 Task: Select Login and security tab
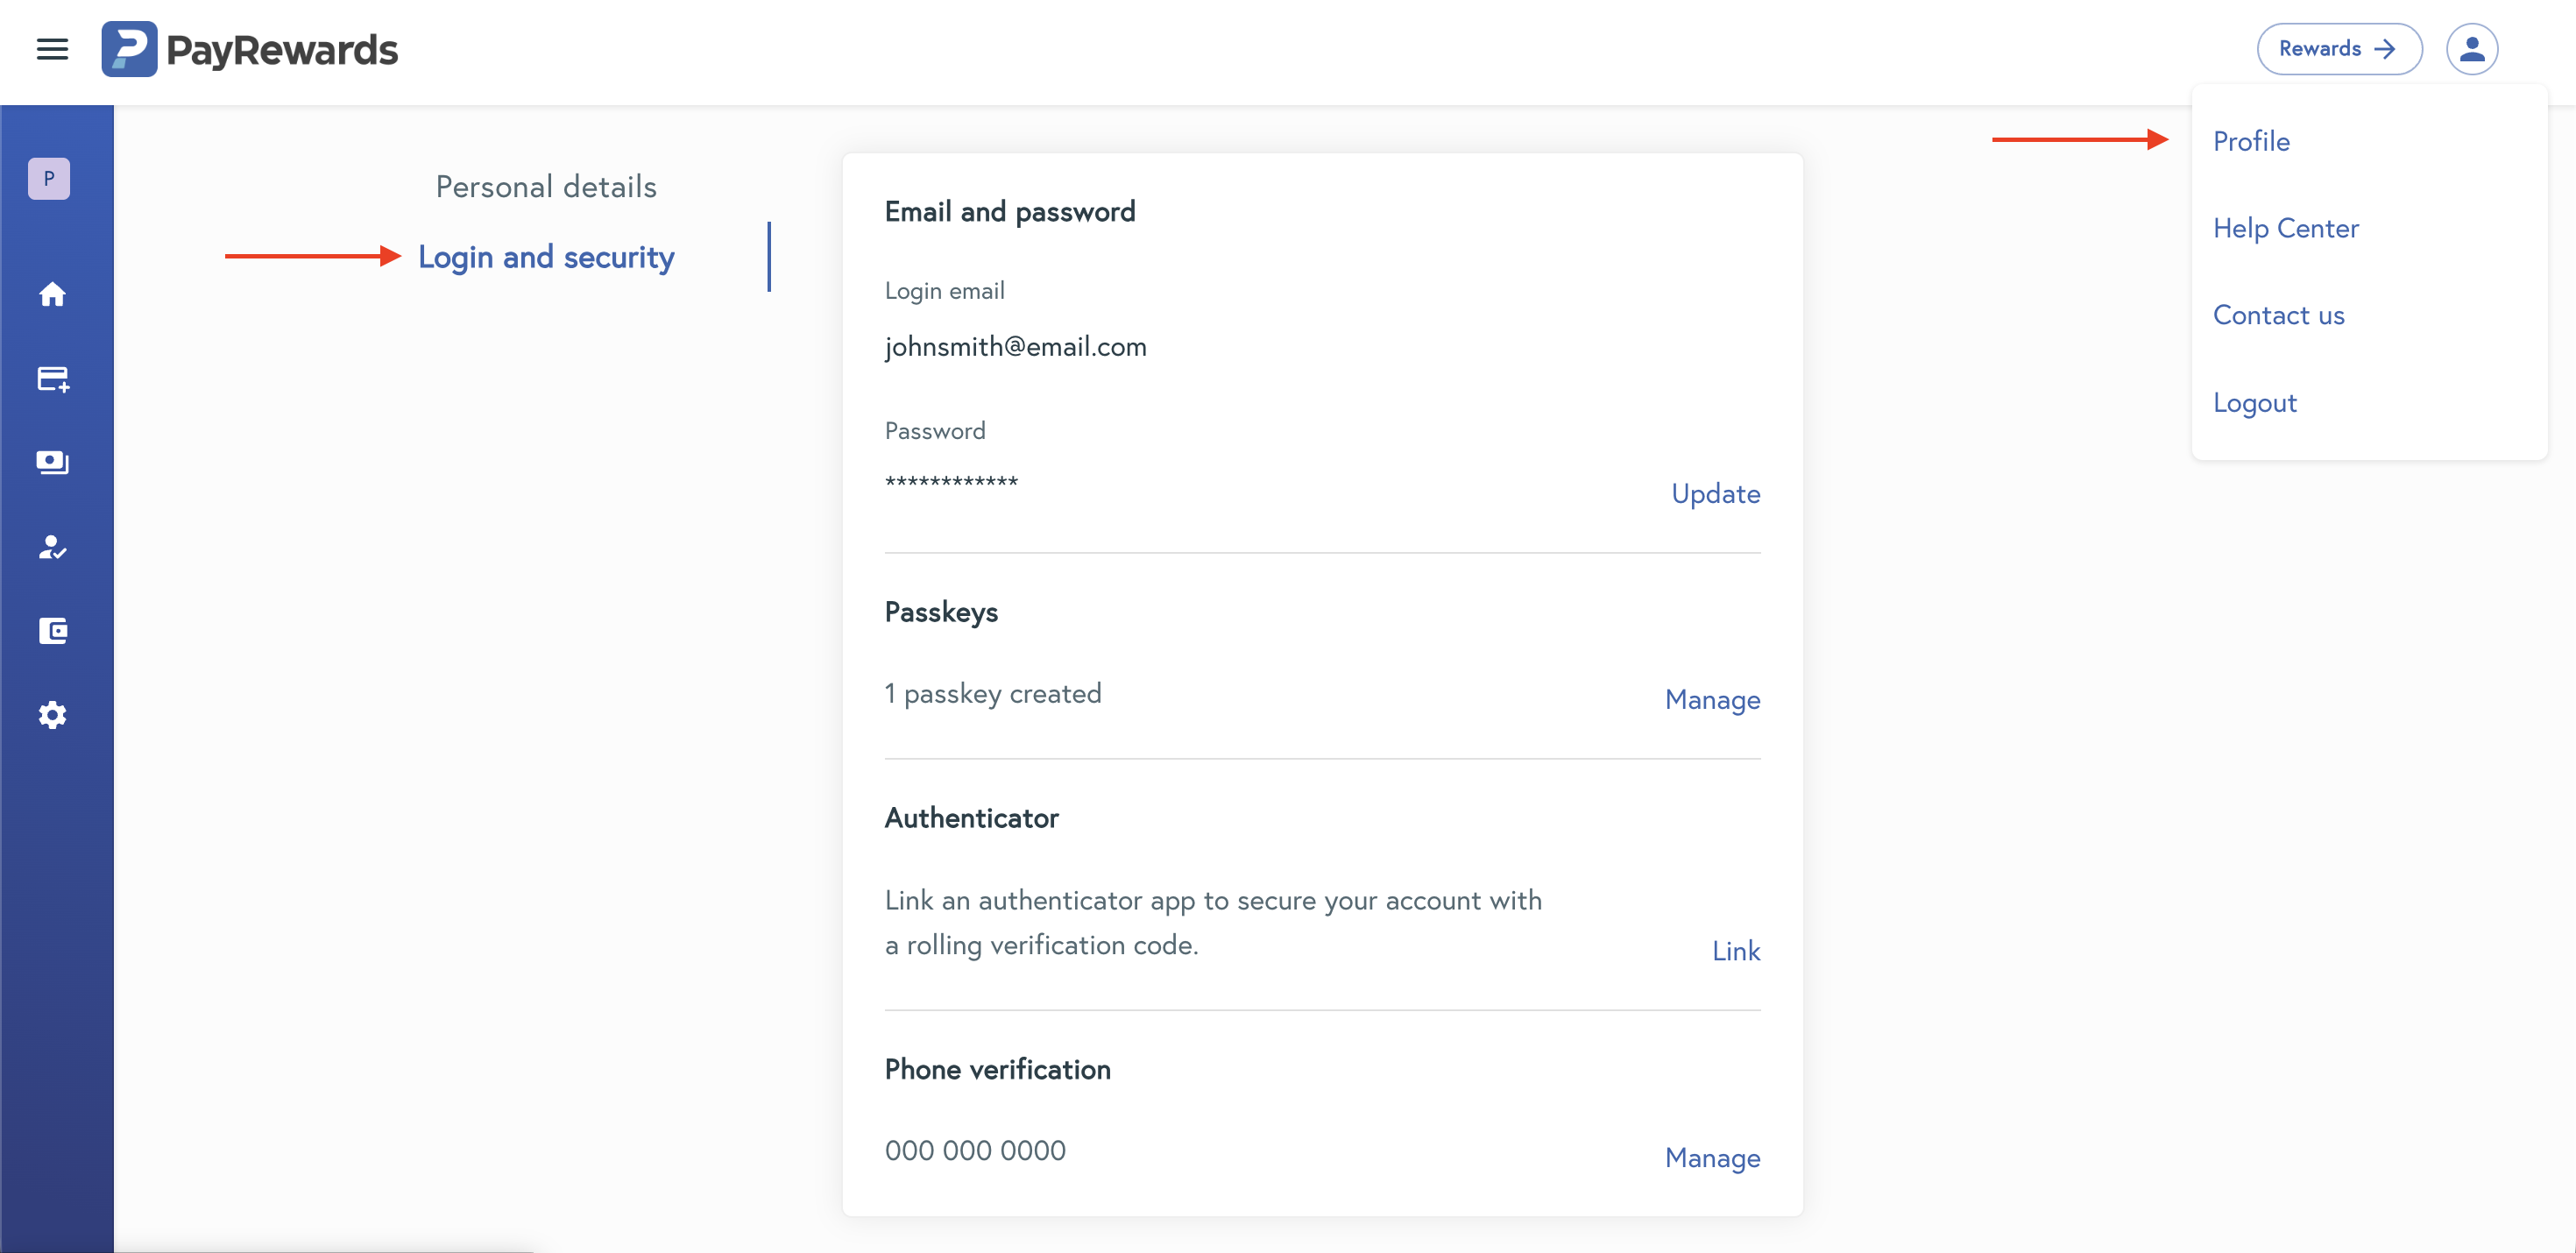click(546, 257)
